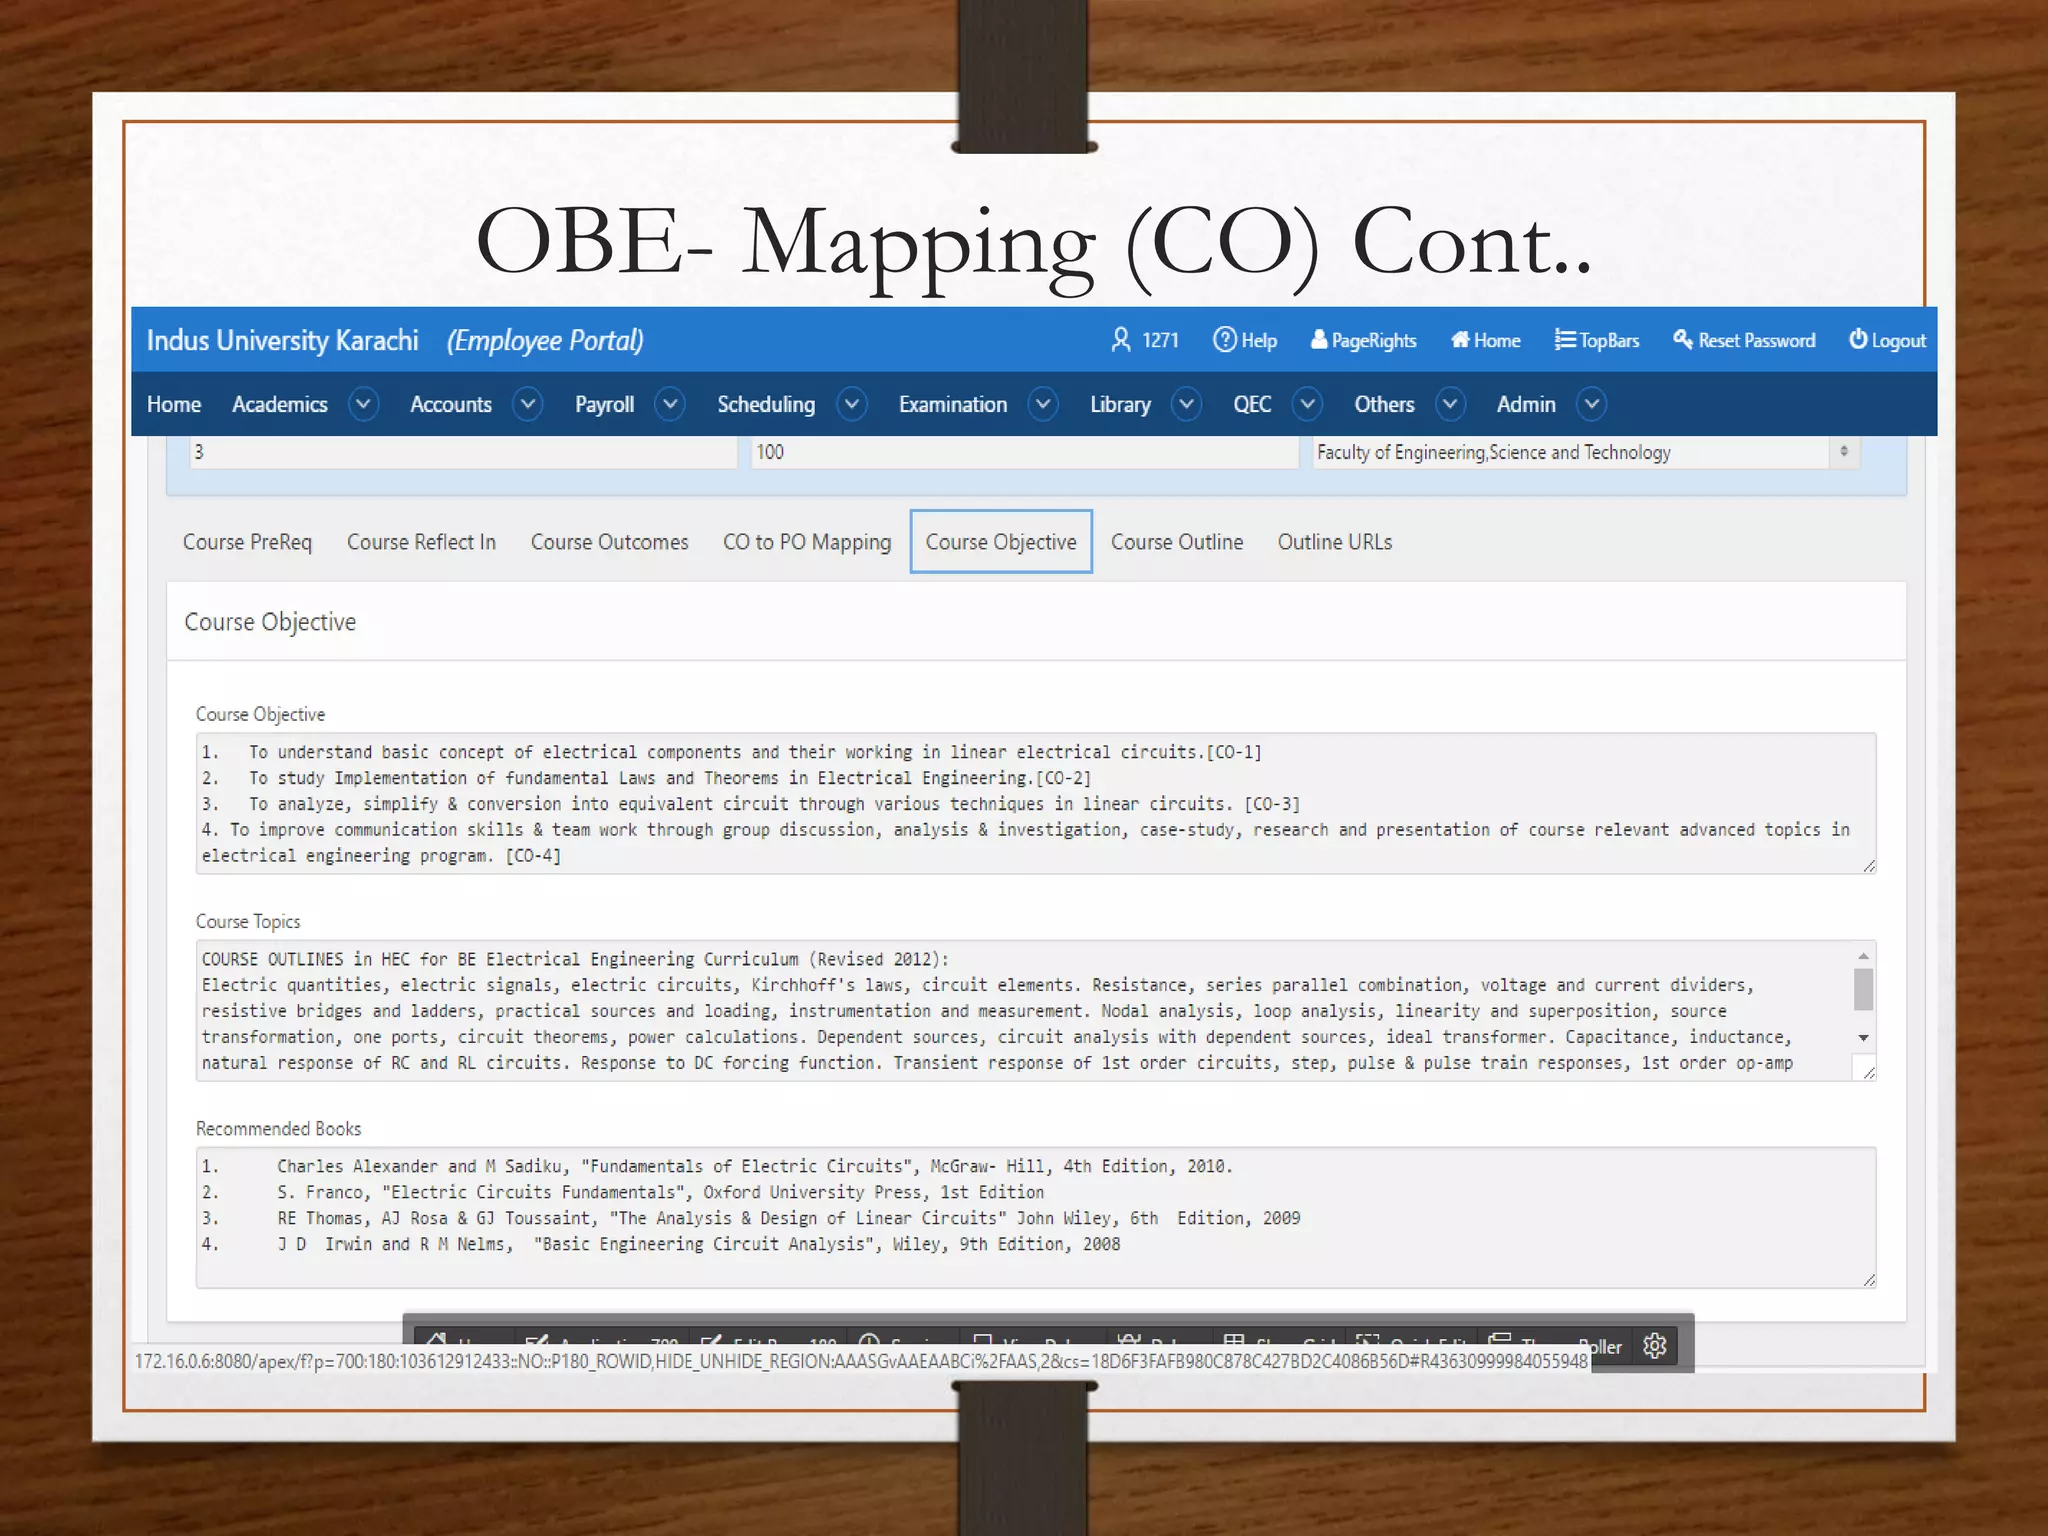Screen dimensions: 2048x1536
Task: Select the Course Objective tab
Action: point(1001,542)
